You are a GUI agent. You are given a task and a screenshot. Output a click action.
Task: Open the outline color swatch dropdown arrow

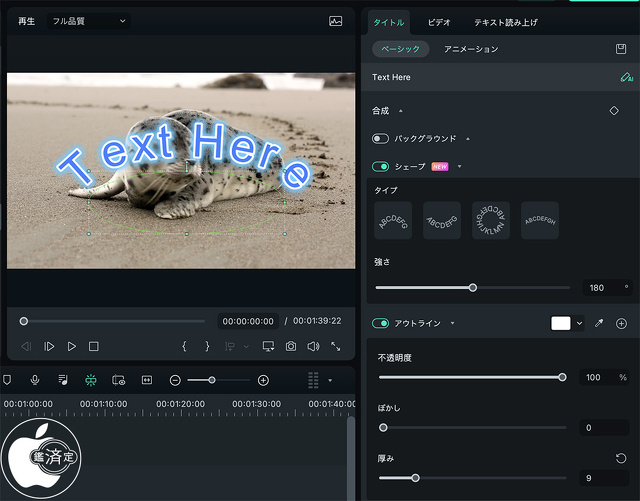click(x=579, y=323)
